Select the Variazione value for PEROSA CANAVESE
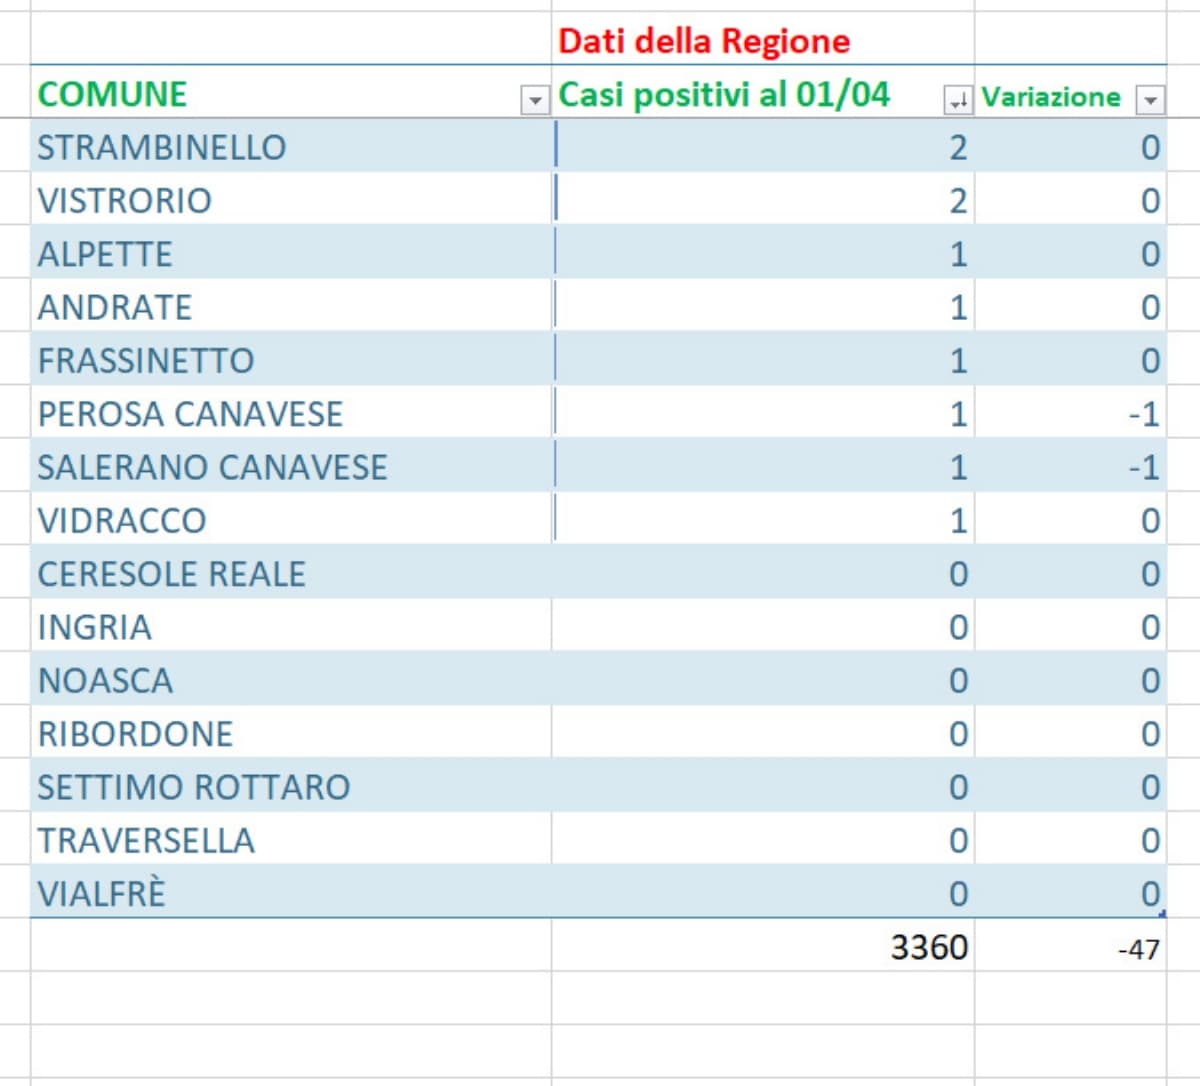This screenshot has width=1200, height=1086. 1142,414
